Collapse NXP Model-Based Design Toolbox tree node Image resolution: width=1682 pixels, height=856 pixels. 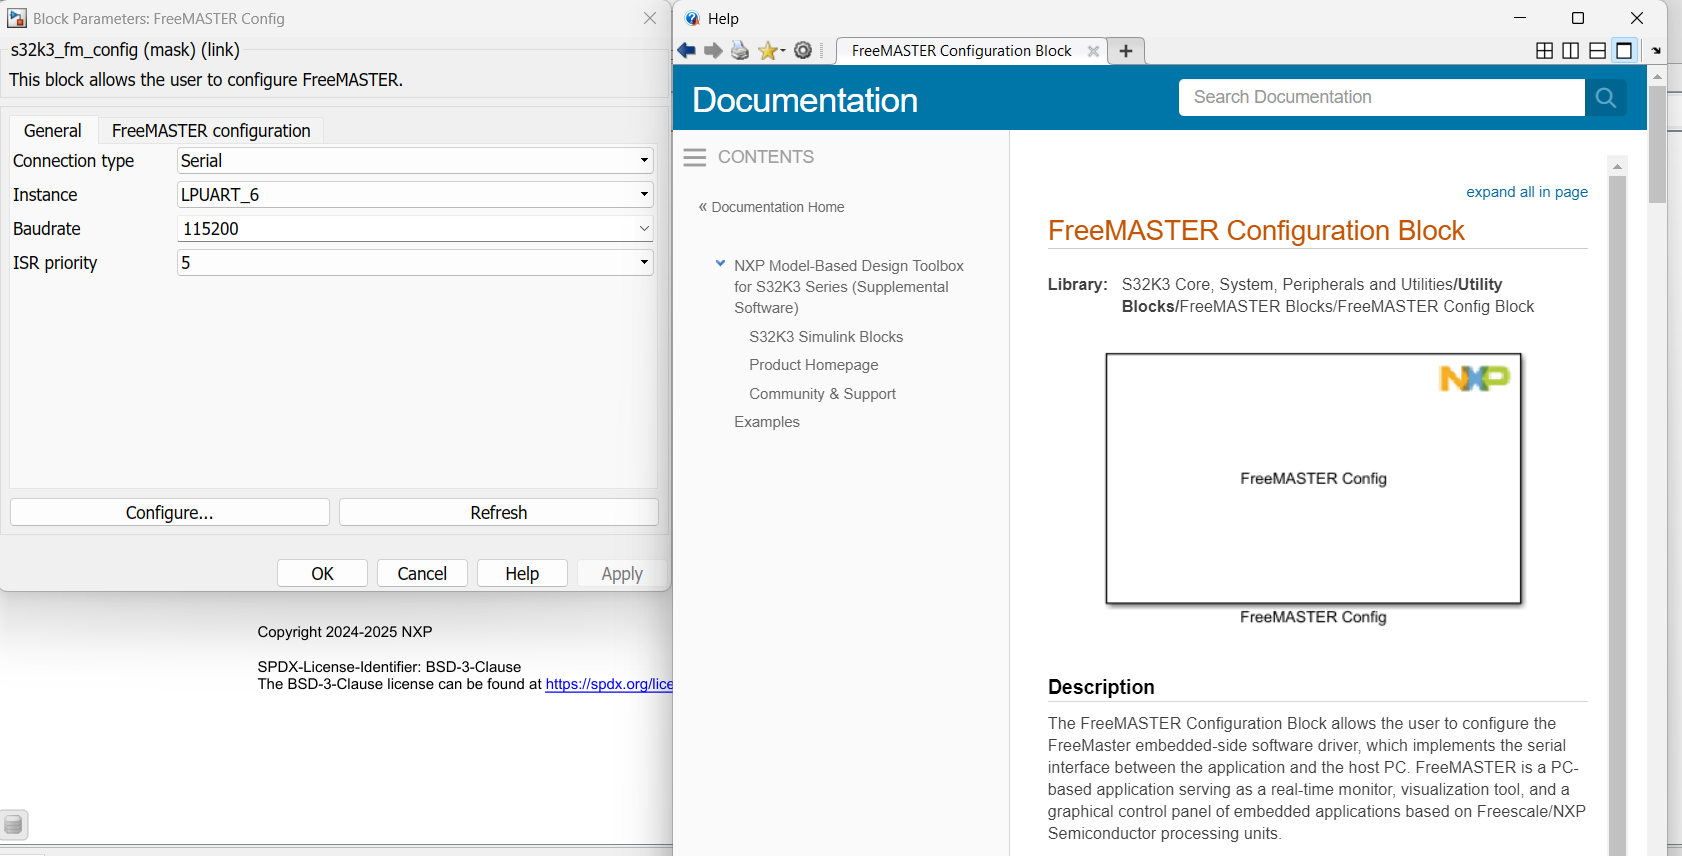(720, 264)
